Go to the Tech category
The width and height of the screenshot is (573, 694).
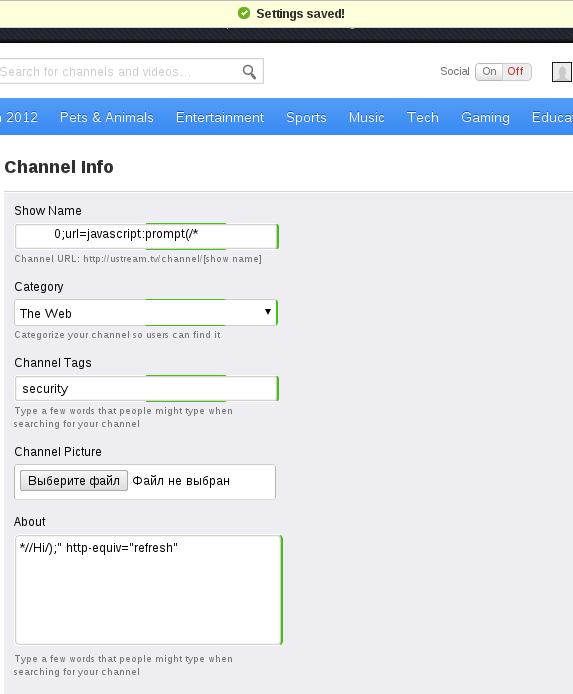(x=423, y=117)
